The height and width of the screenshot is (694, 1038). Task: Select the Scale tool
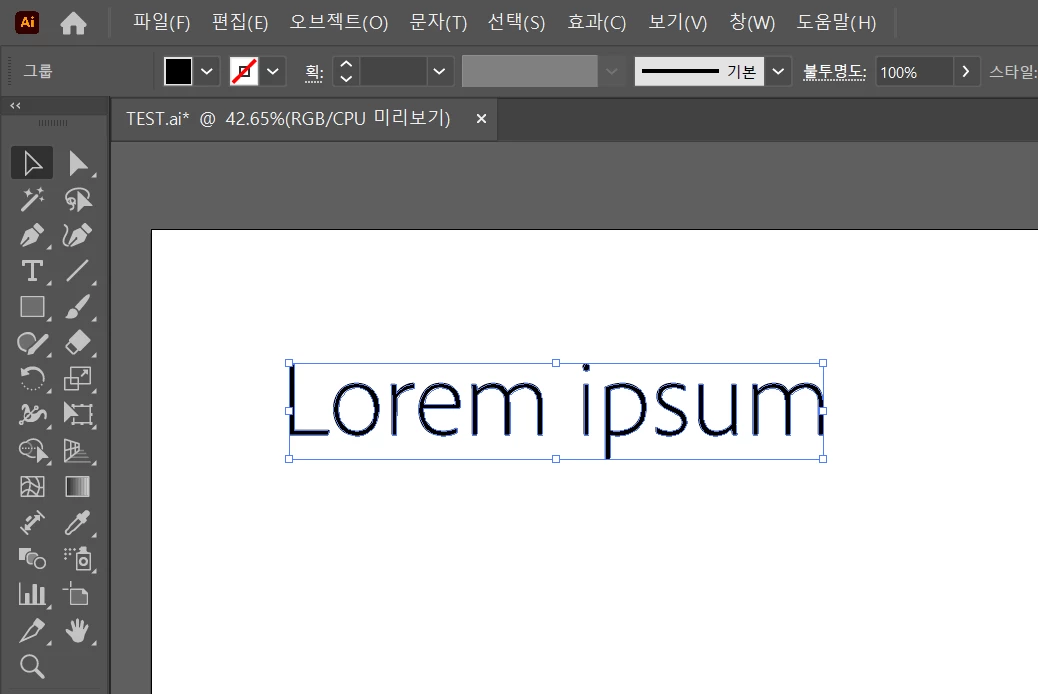(77, 378)
